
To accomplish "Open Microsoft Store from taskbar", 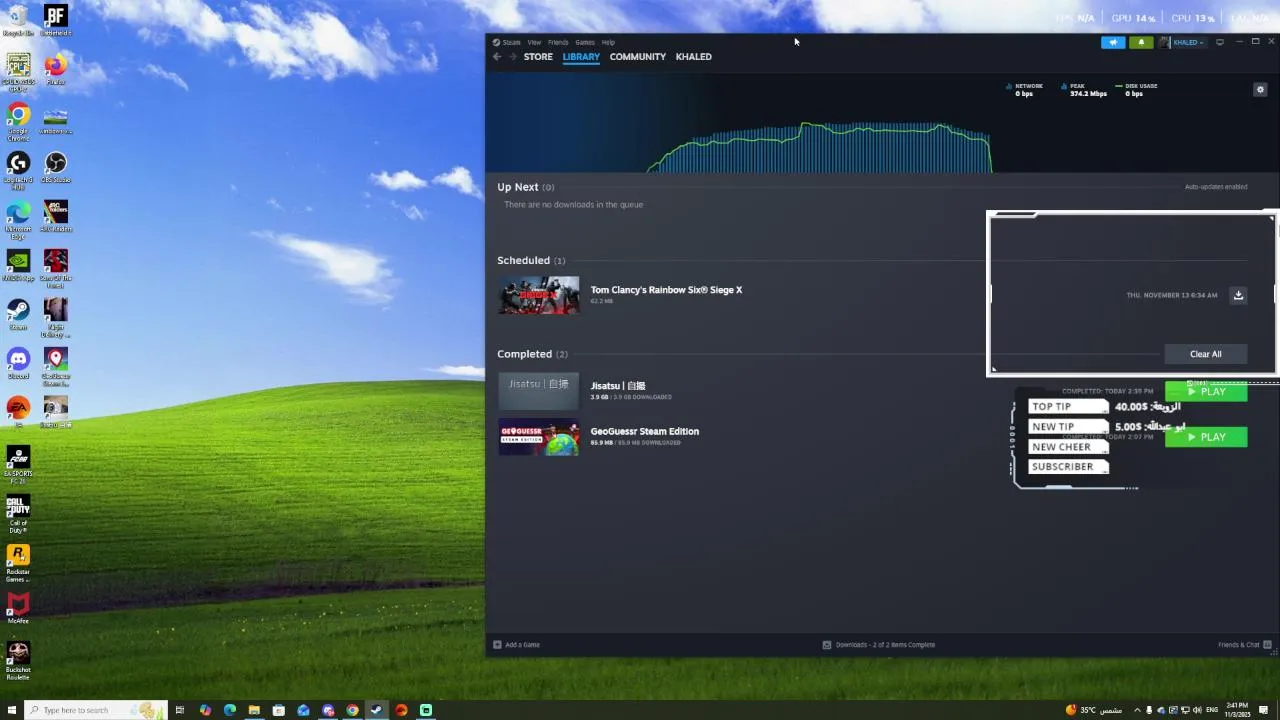I will tap(279, 710).
